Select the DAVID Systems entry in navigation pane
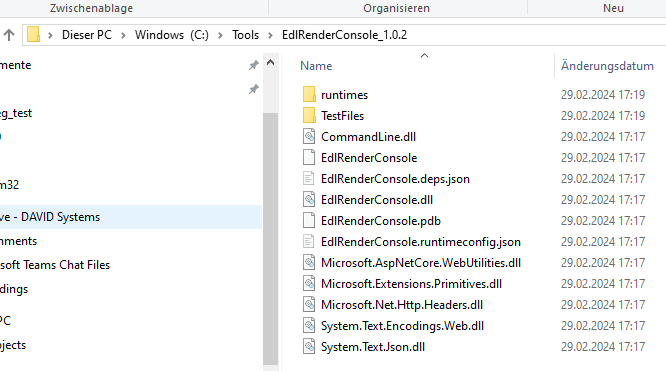Viewport: 666px width, 371px height. tap(131, 217)
